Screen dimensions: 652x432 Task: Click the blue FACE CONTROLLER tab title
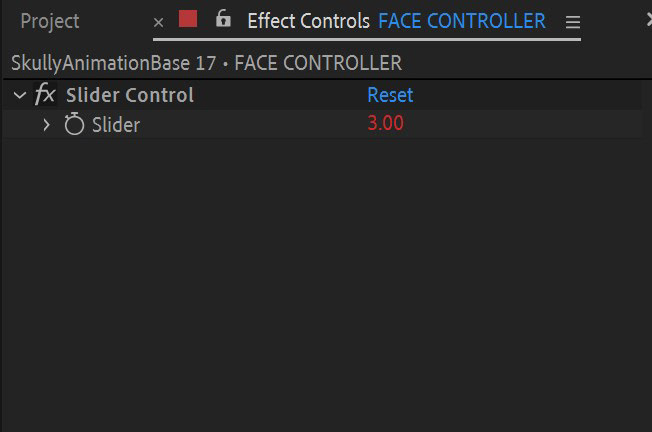(x=462, y=21)
